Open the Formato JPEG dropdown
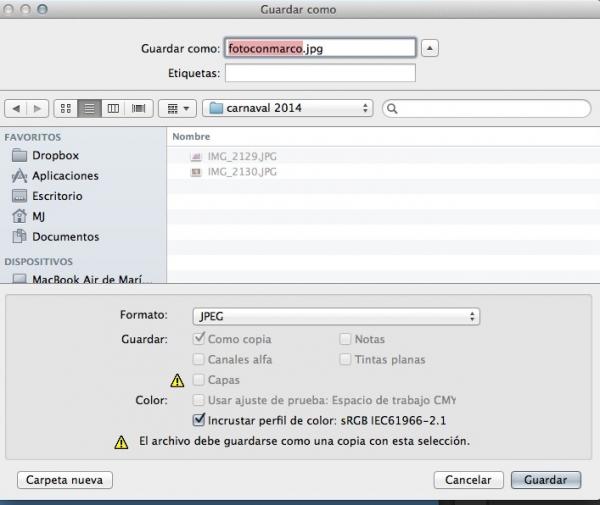600x505 pixels. click(x=336, y=316)
